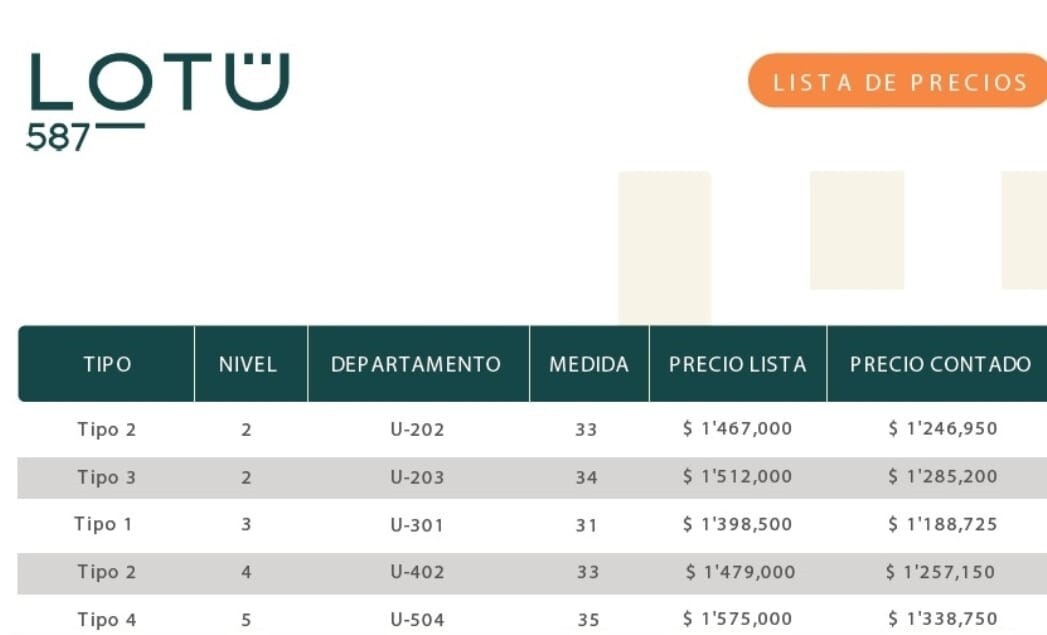Image resolution: width=1047 pixels, height=635 pixels.
Task: Select cash price $ 1'338,750
Action: click(942, 620)
